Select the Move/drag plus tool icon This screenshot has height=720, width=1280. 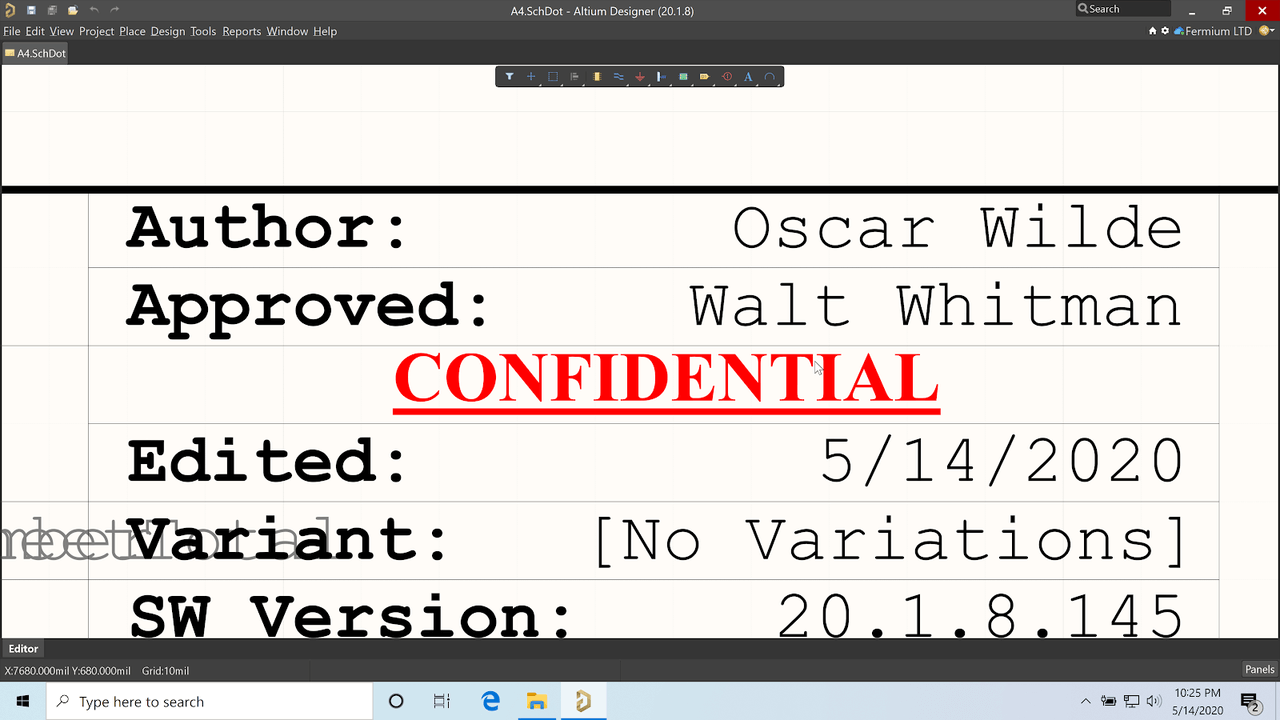click(531, 76)
